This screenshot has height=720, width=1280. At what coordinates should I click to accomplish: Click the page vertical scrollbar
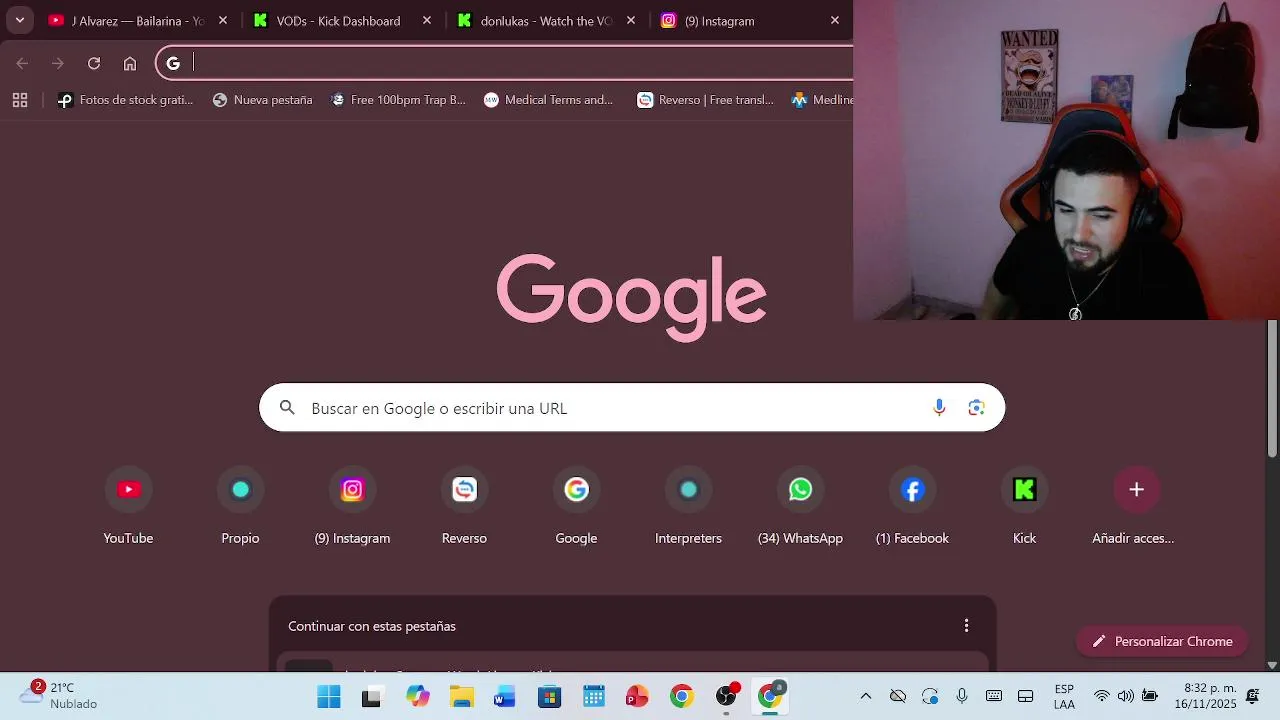(1272, 388)
